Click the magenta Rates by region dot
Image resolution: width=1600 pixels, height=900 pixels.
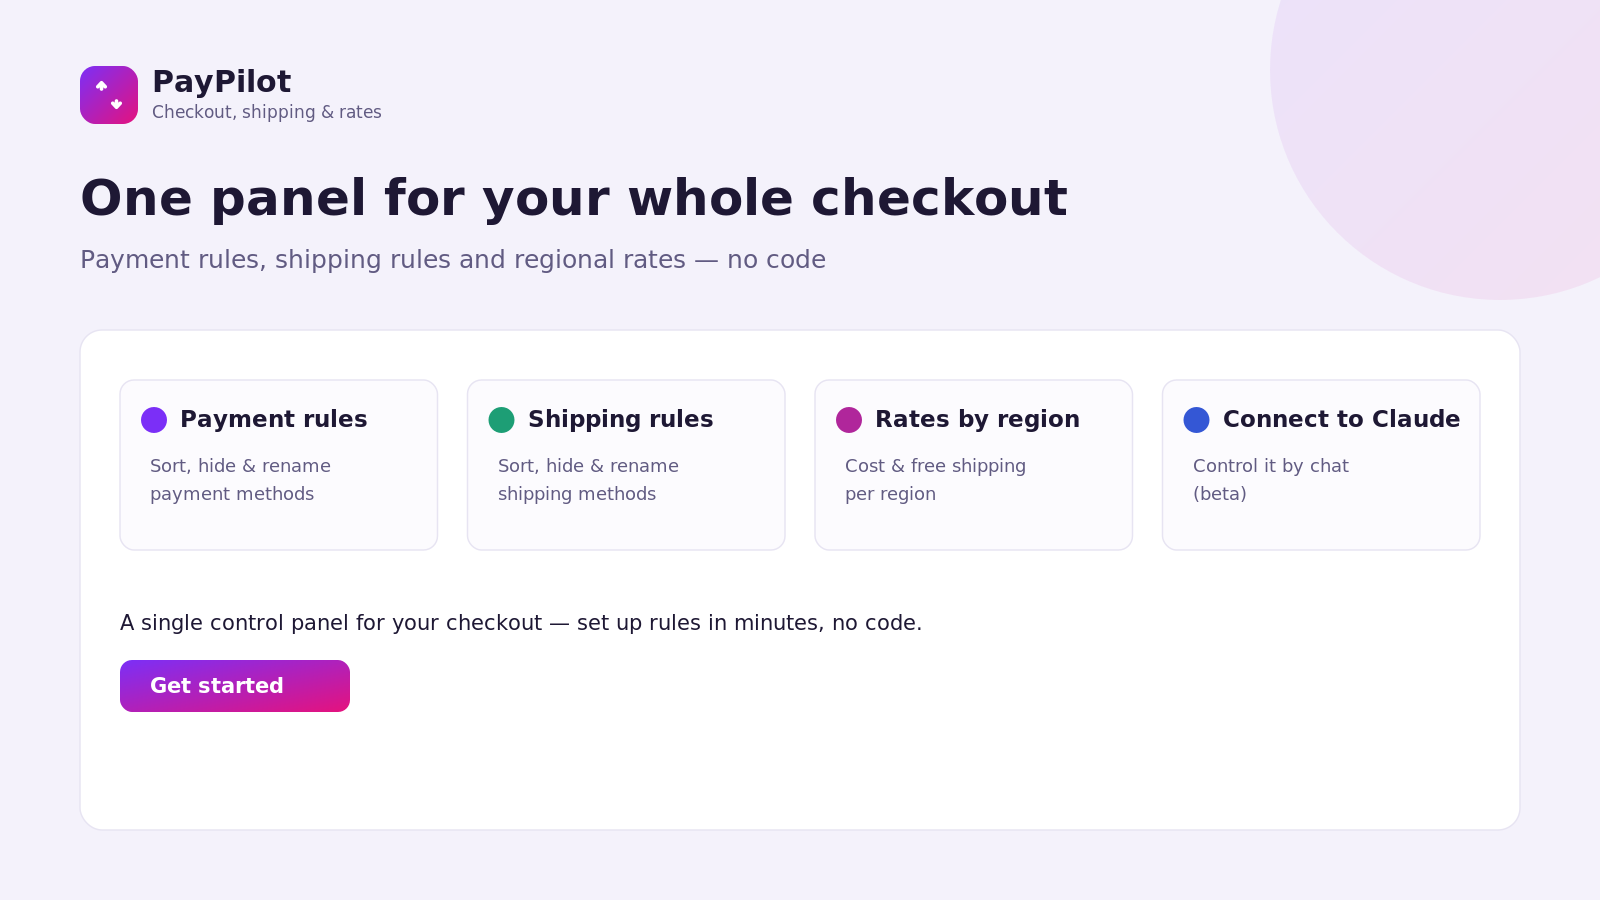849,420
